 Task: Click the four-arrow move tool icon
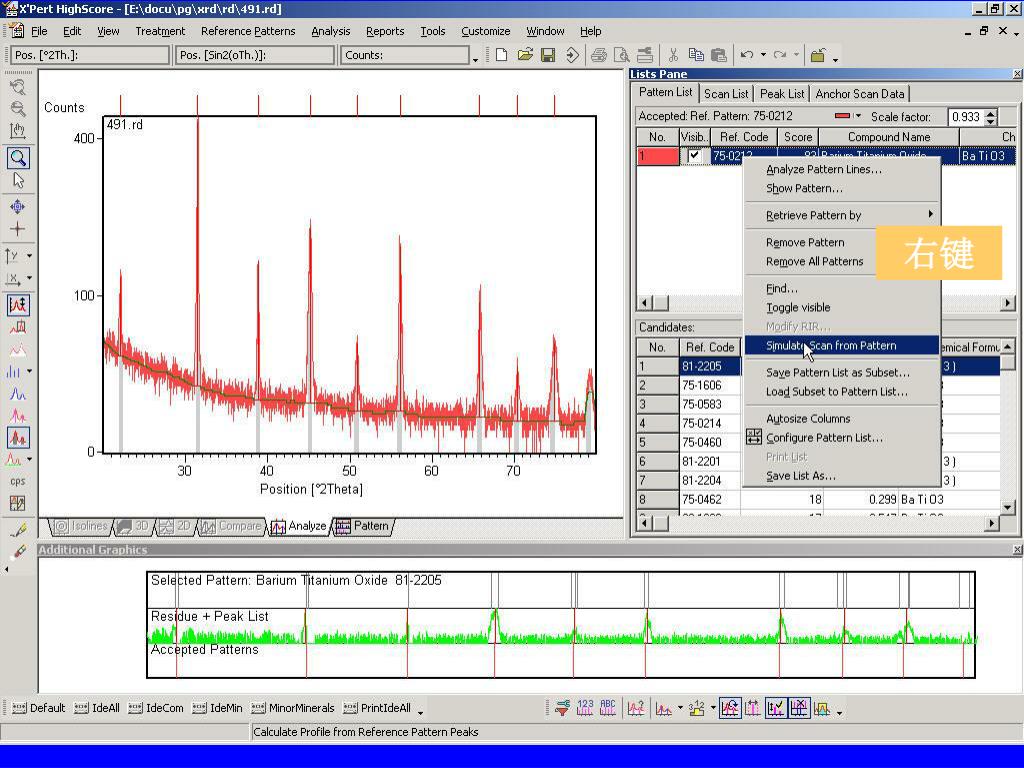[18, 207]
